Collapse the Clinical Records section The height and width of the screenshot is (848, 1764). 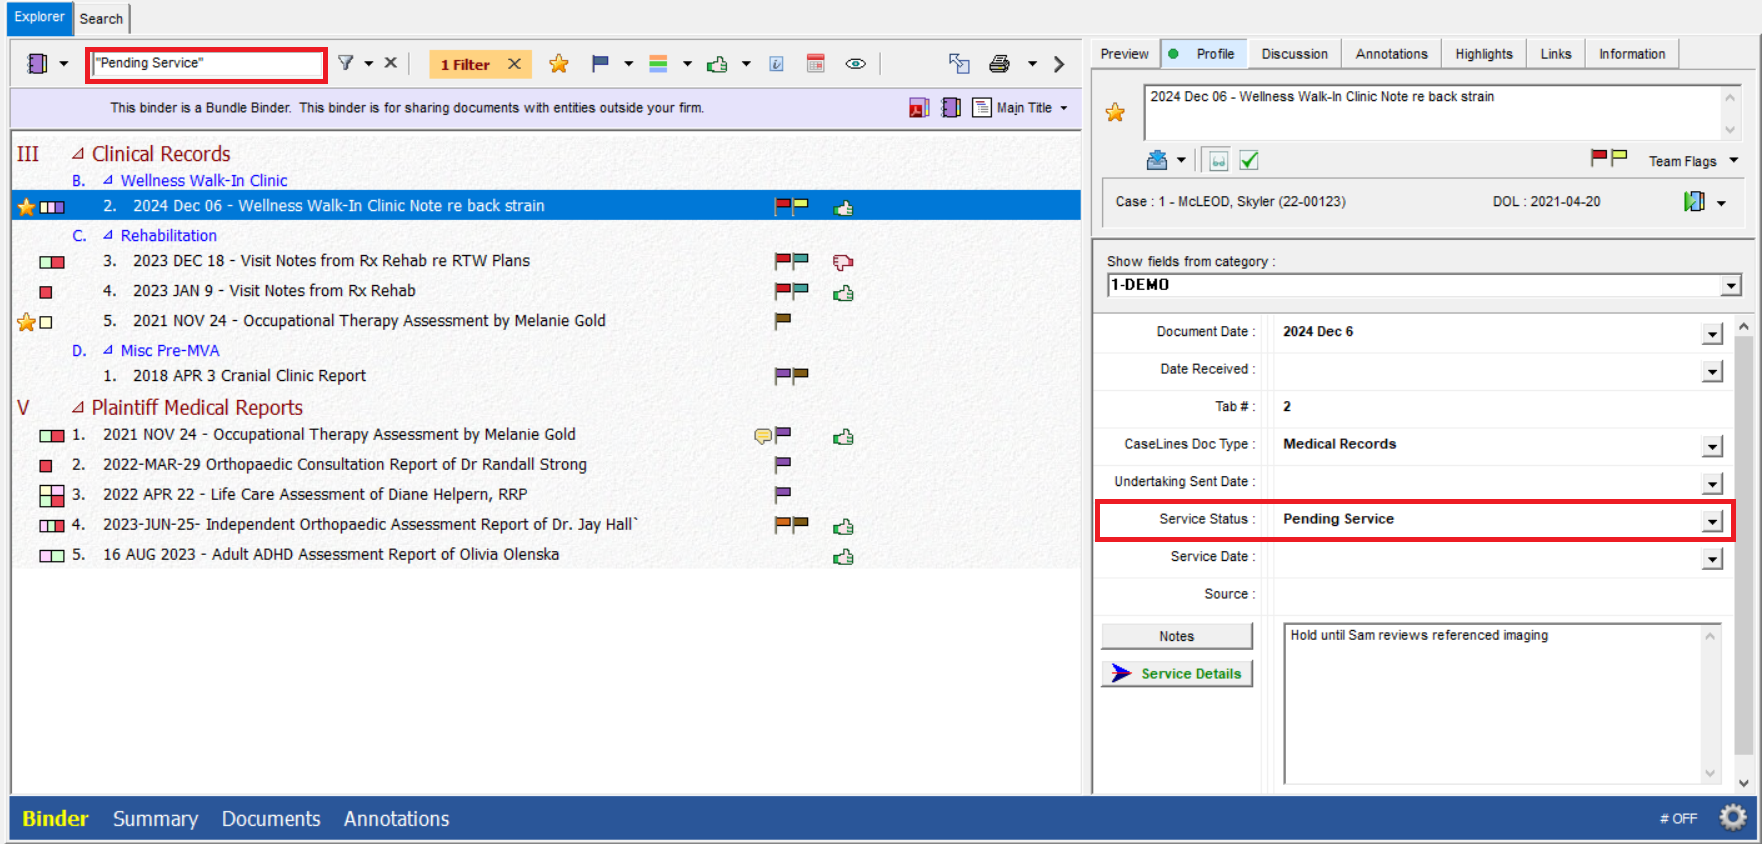click(x=77, y=154)
